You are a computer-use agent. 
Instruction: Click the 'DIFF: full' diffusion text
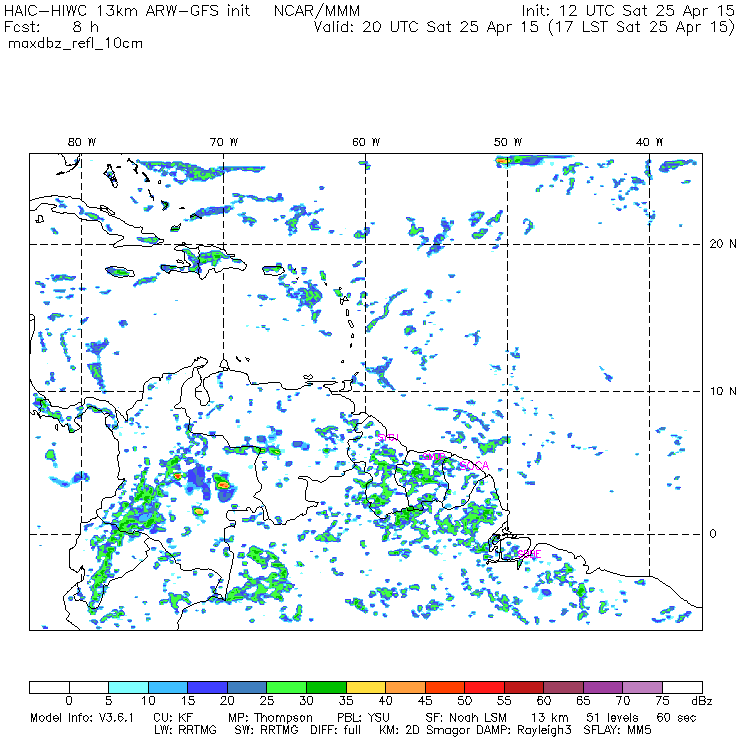click(336, 730)
